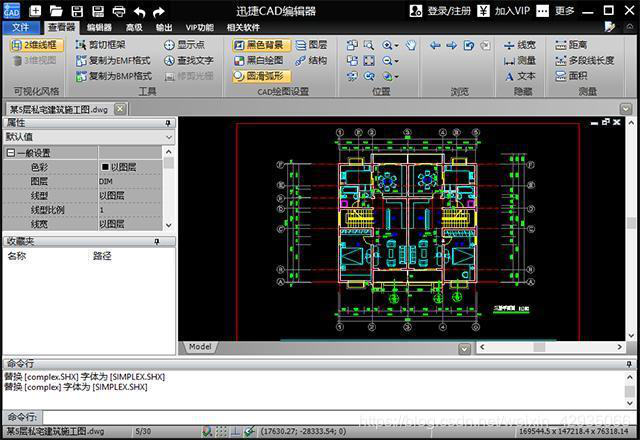This screenshot has width=640, height=440.
Task: Select the 剪切框架 clip frame tool
Action: point(100,44)
